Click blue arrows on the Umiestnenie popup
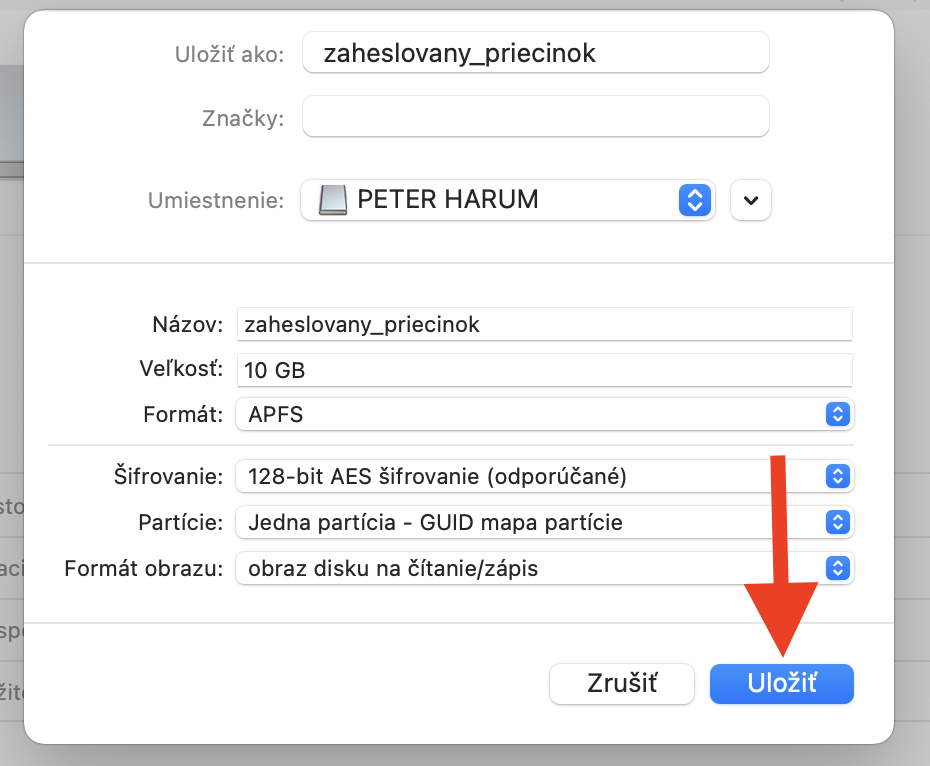Screen dimensions: 930x766 coord(694,200)
